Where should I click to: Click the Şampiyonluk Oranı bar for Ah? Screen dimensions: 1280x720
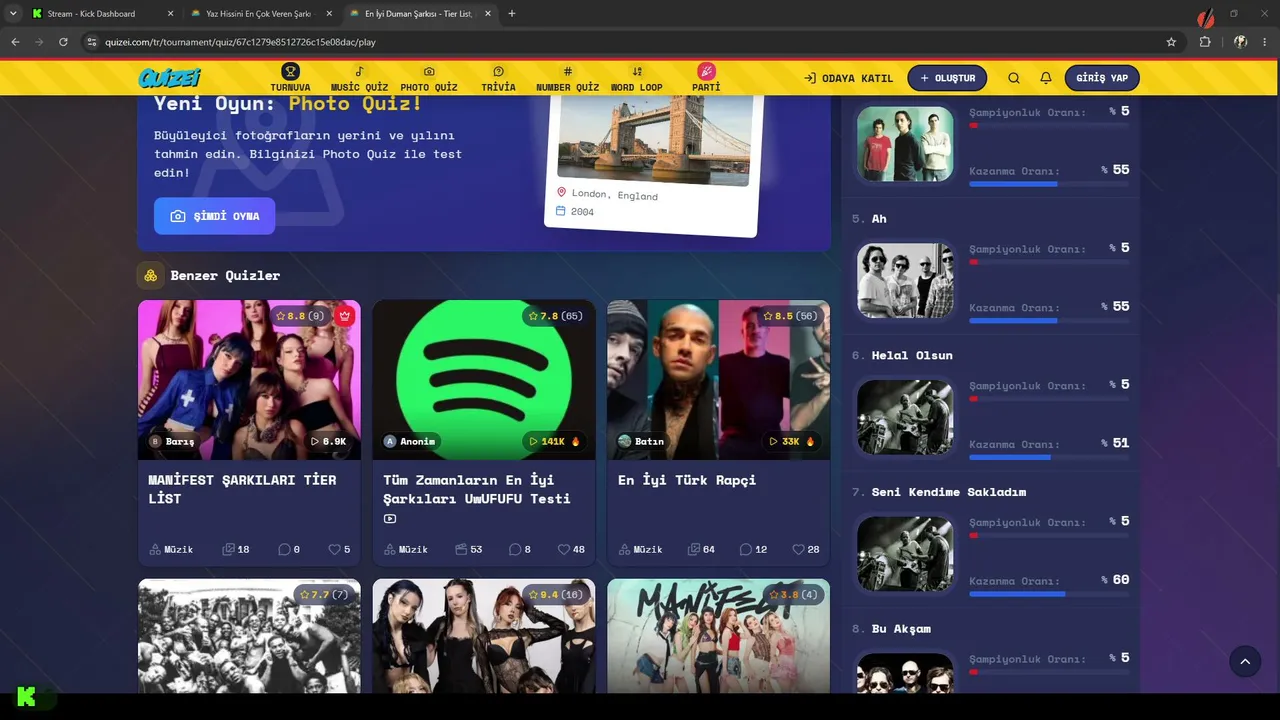(1049, 262)
